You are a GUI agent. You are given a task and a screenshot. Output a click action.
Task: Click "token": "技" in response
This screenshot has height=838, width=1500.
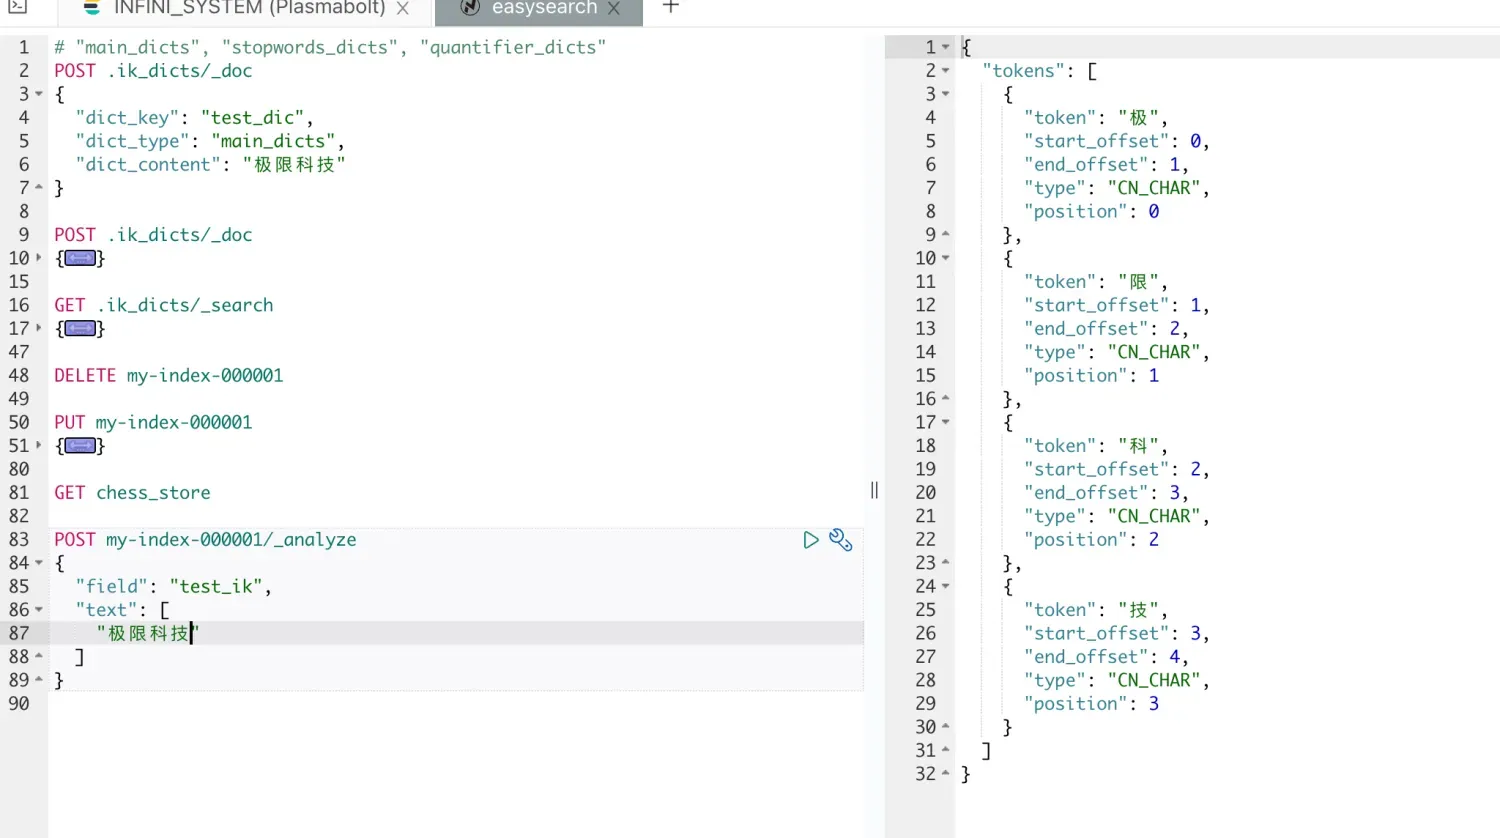1095,610
